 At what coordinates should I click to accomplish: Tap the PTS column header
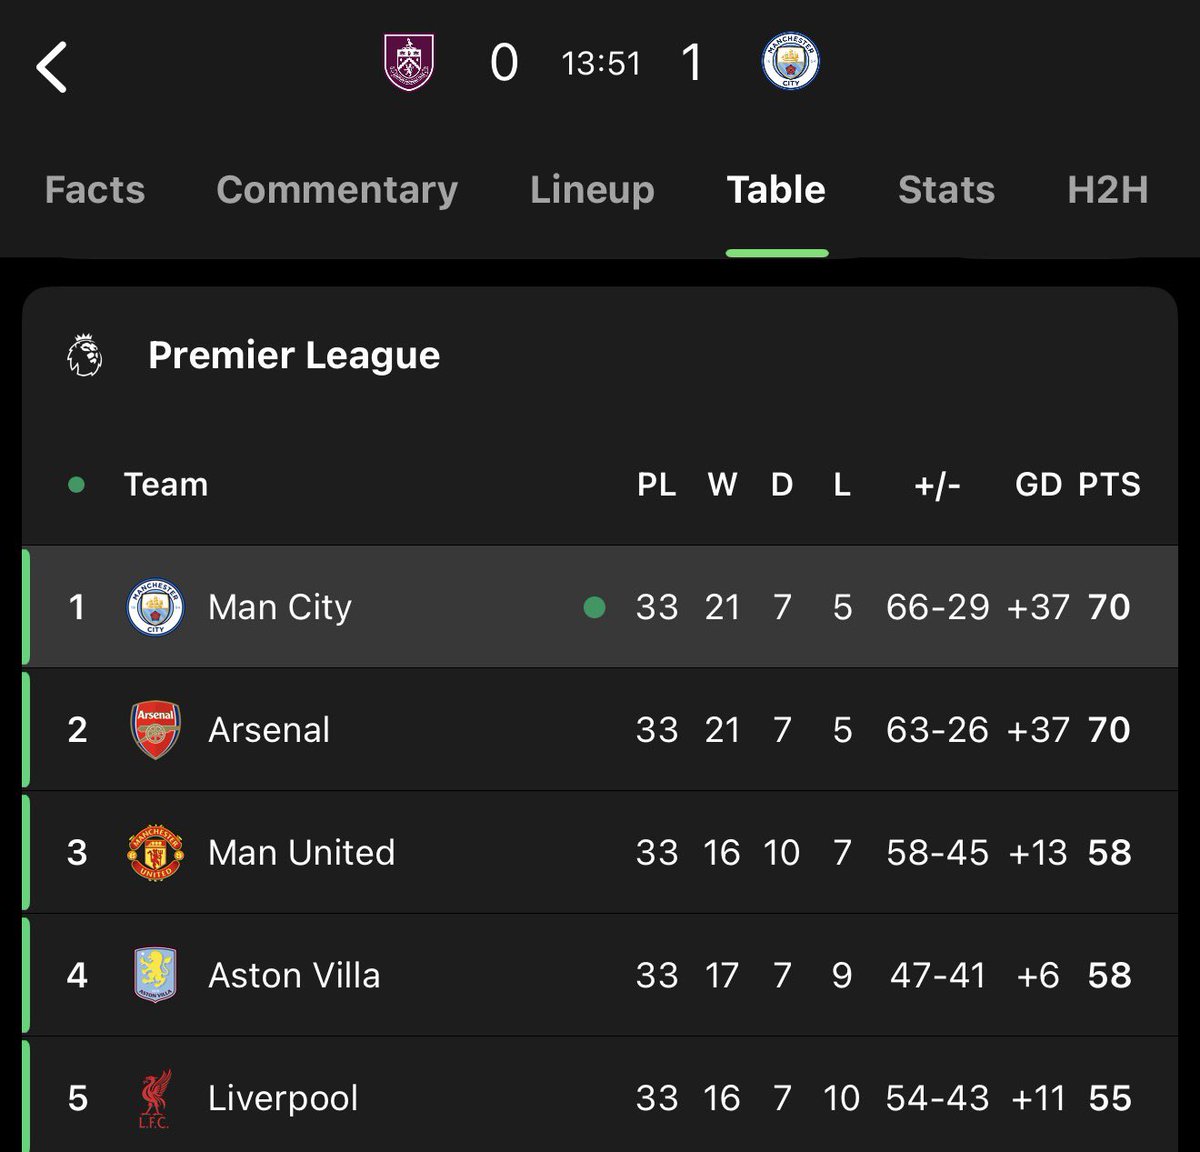[1109, 485]
